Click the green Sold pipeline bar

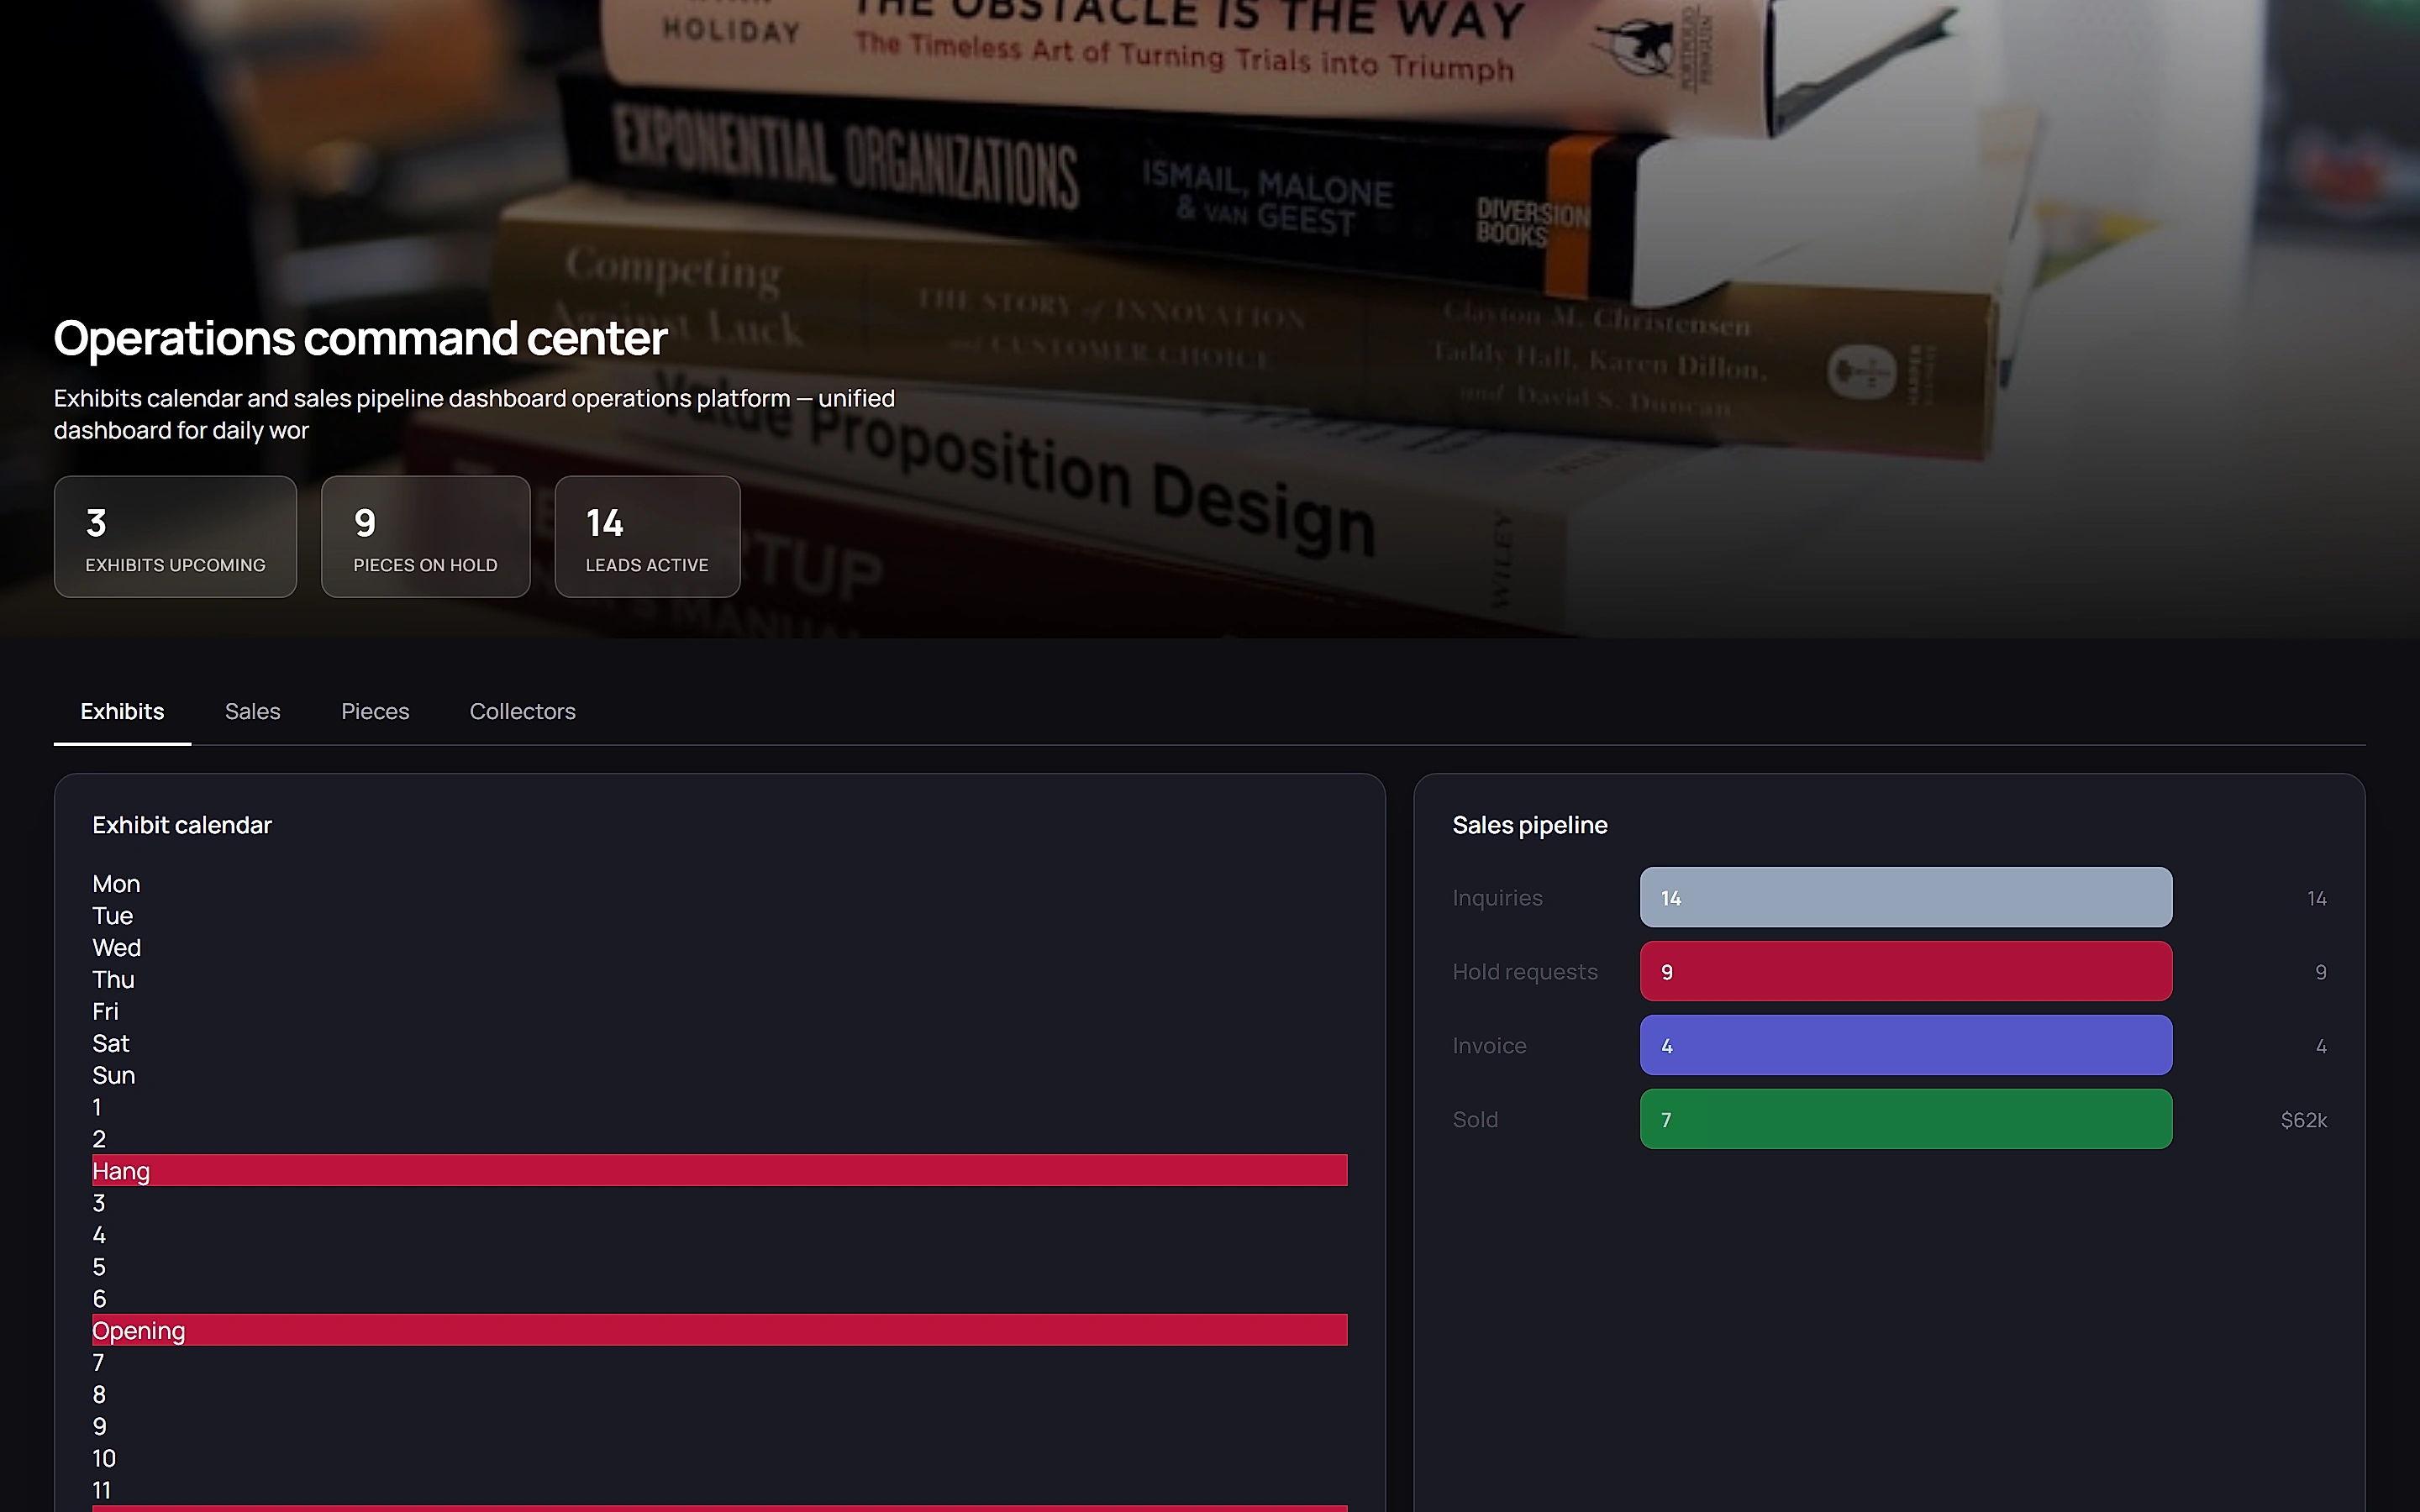tap(1906, 1120)
